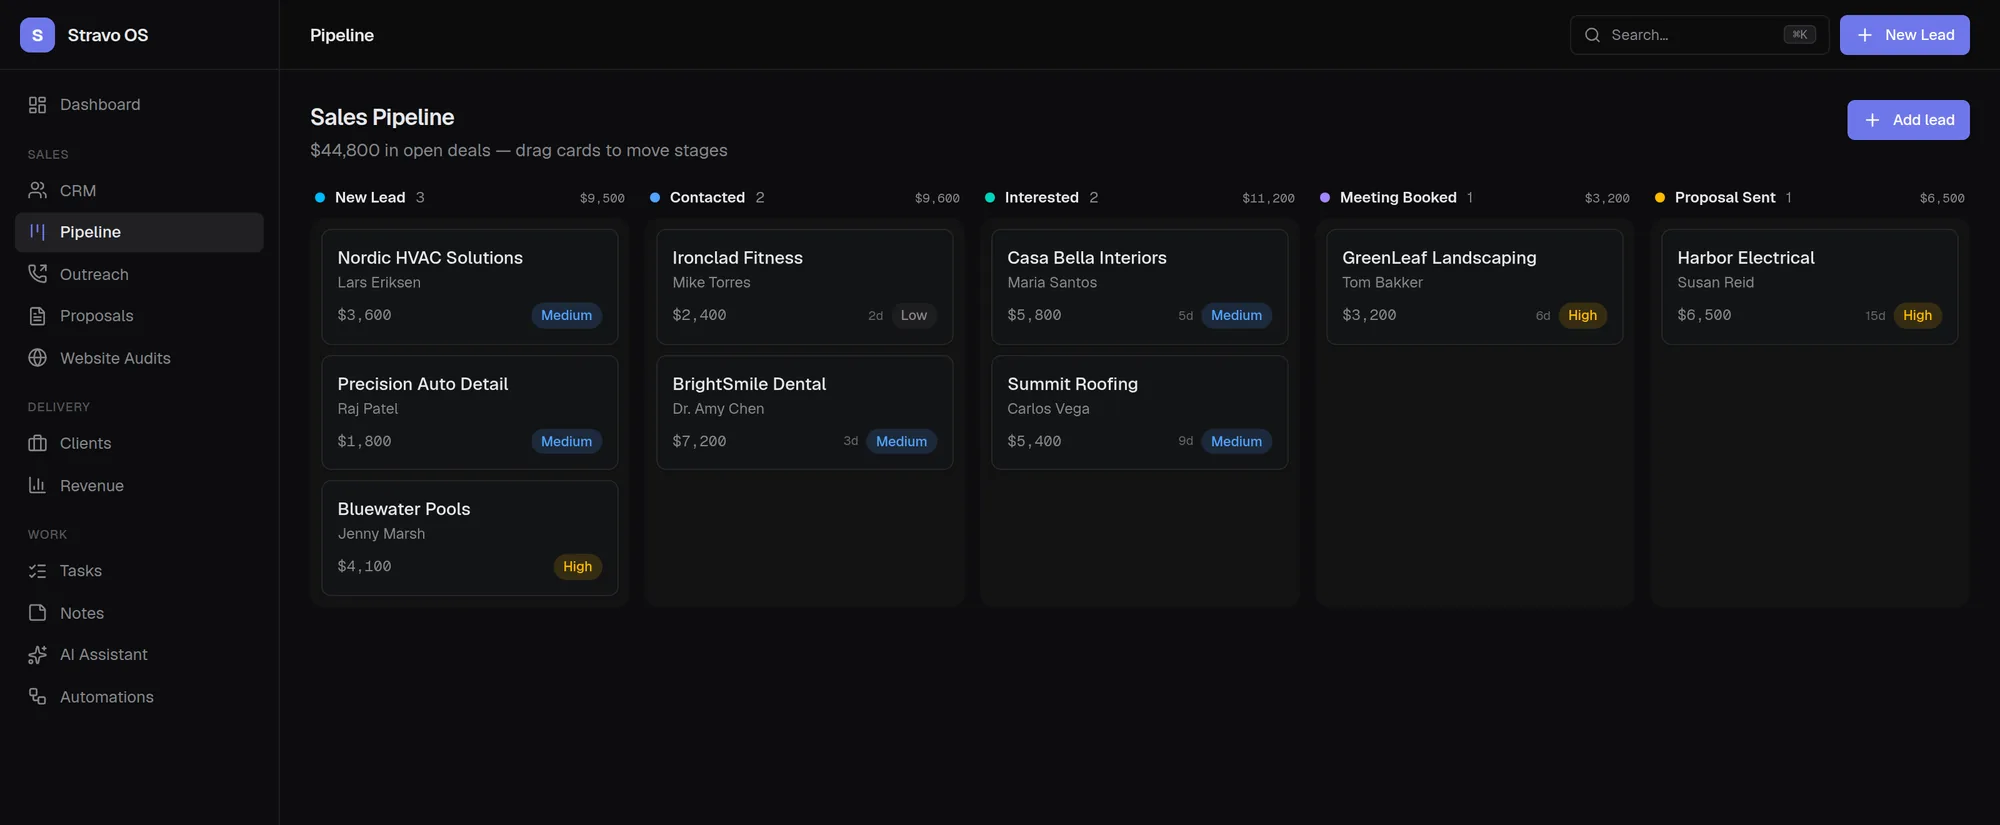This screenshot has height=825, width=2000.
Task: Click High badge on Harbor Electrical
Action: (1917, 315)
